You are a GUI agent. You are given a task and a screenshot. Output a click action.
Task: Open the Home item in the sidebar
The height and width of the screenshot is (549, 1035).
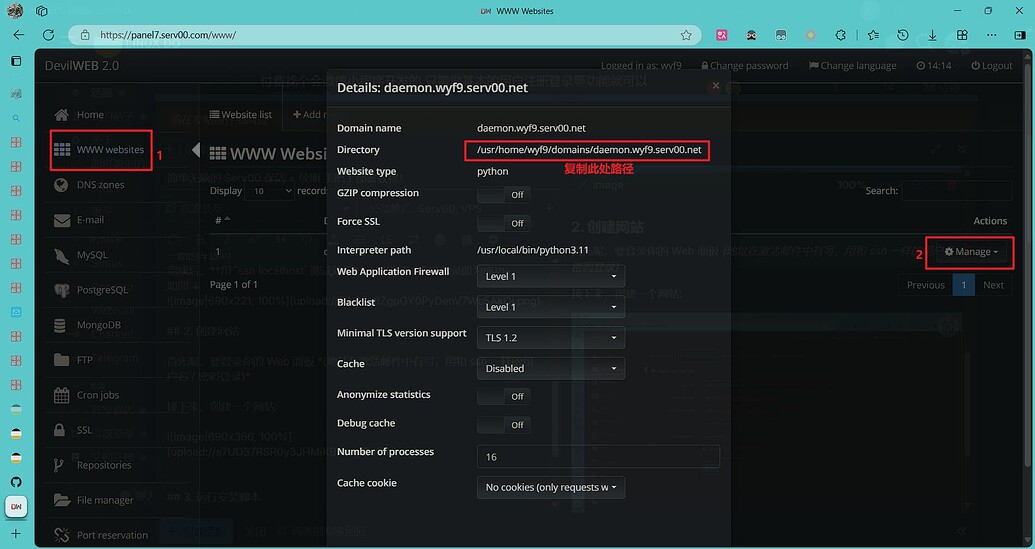pyautogui.click(x=79, y=115)
